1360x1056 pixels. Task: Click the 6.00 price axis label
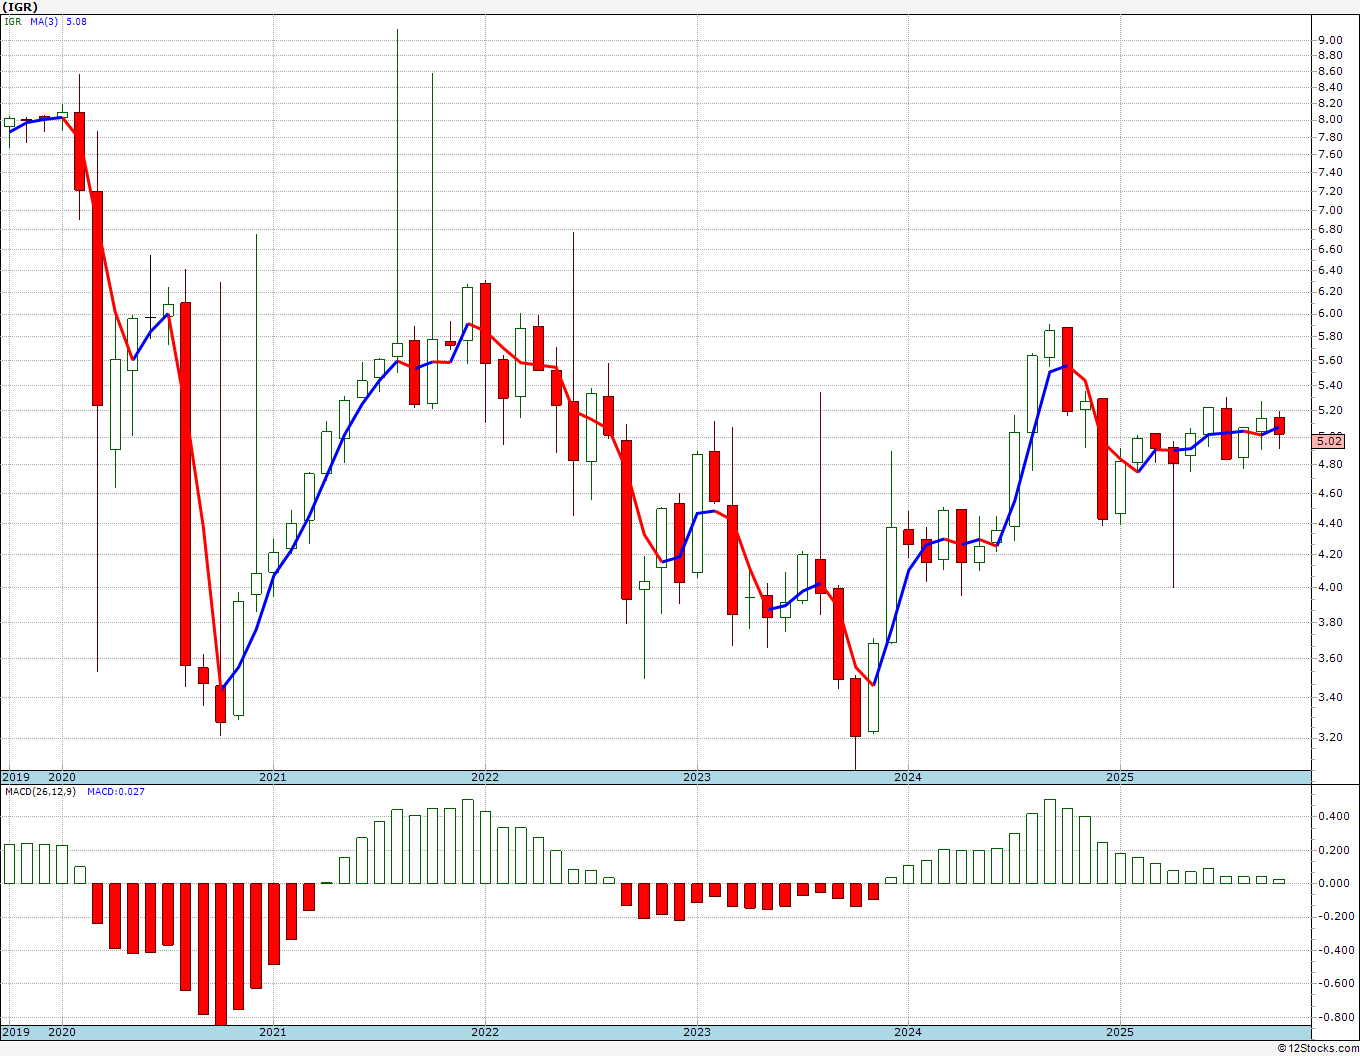[1330, 313]
